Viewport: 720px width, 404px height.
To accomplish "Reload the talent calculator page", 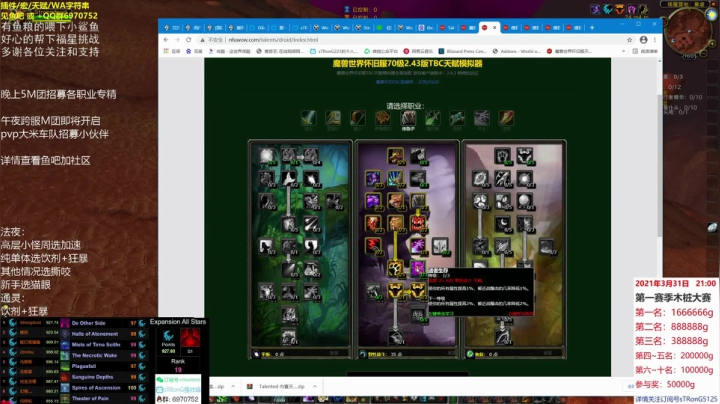I will click(188, 40).
